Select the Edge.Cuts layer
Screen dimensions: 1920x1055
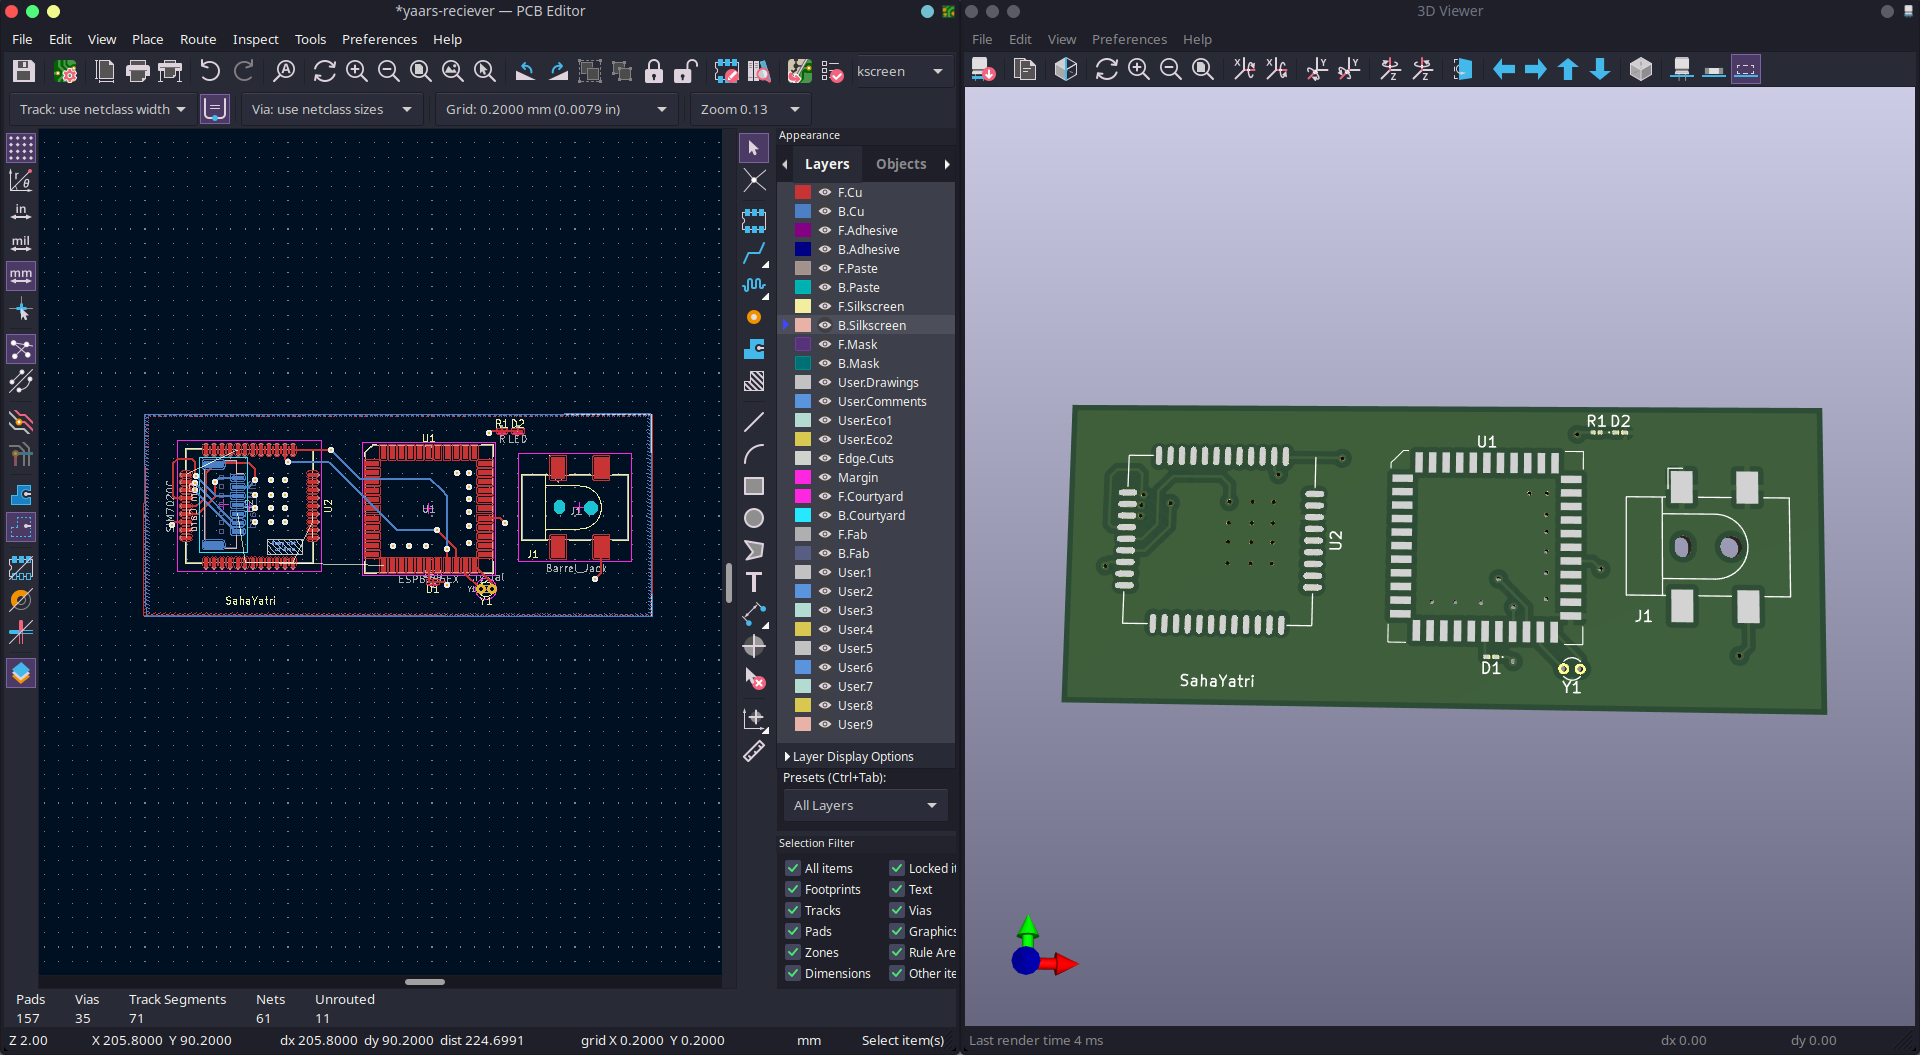[865, 458]
